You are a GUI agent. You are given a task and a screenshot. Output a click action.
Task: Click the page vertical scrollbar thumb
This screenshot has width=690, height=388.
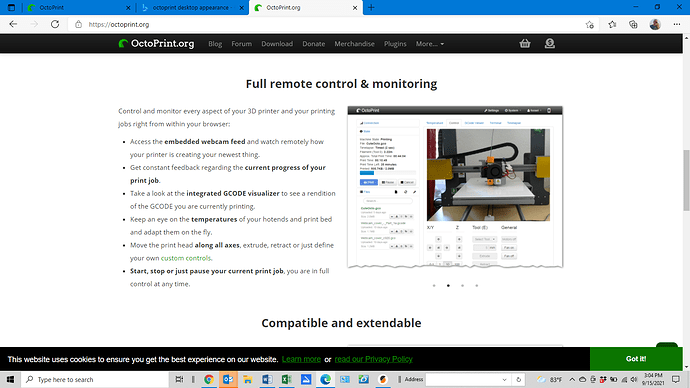pyautogui.click(x=686, y=180)
